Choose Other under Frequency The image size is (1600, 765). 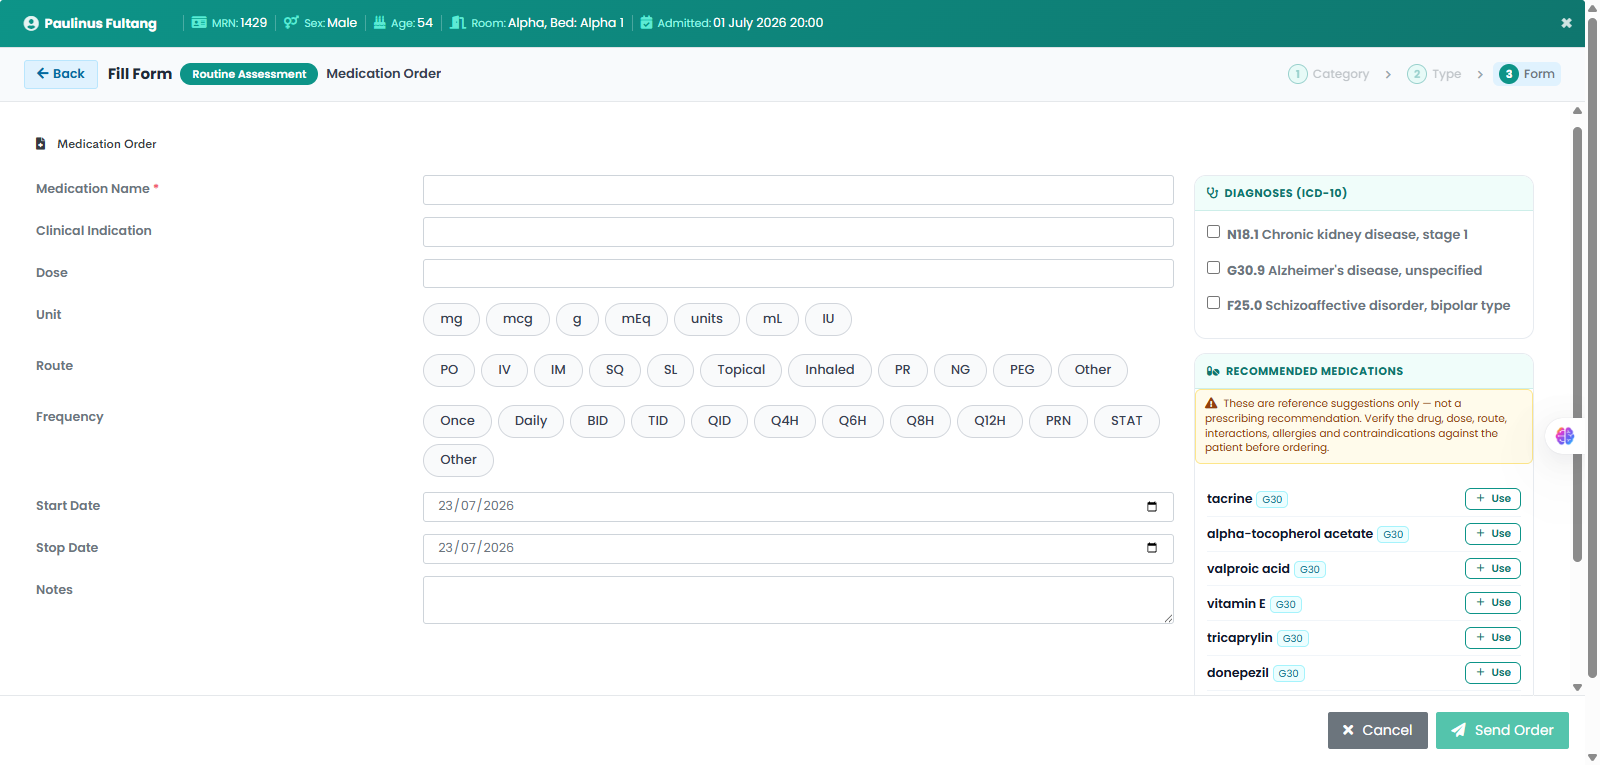[x=458, y=460]
